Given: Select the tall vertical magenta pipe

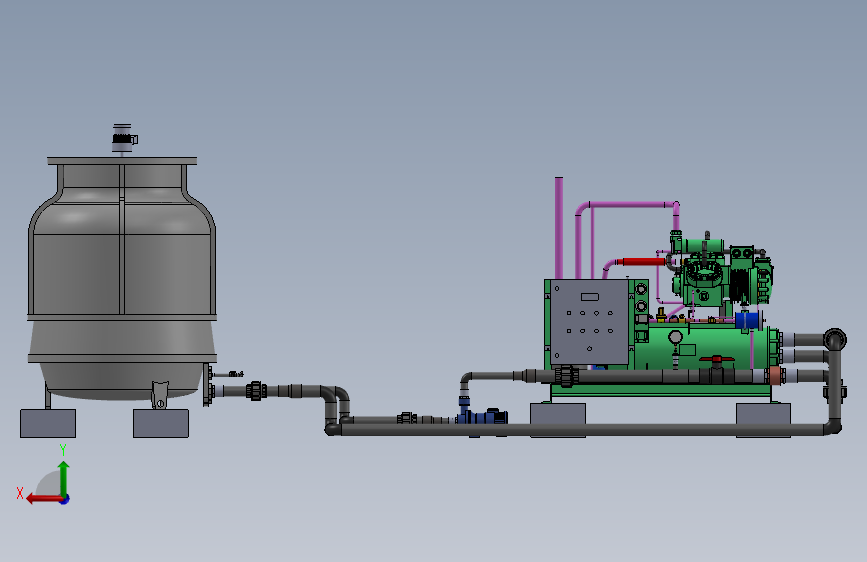Looking at the screenshot, I should pyautogui.click(x=559, y=228).
